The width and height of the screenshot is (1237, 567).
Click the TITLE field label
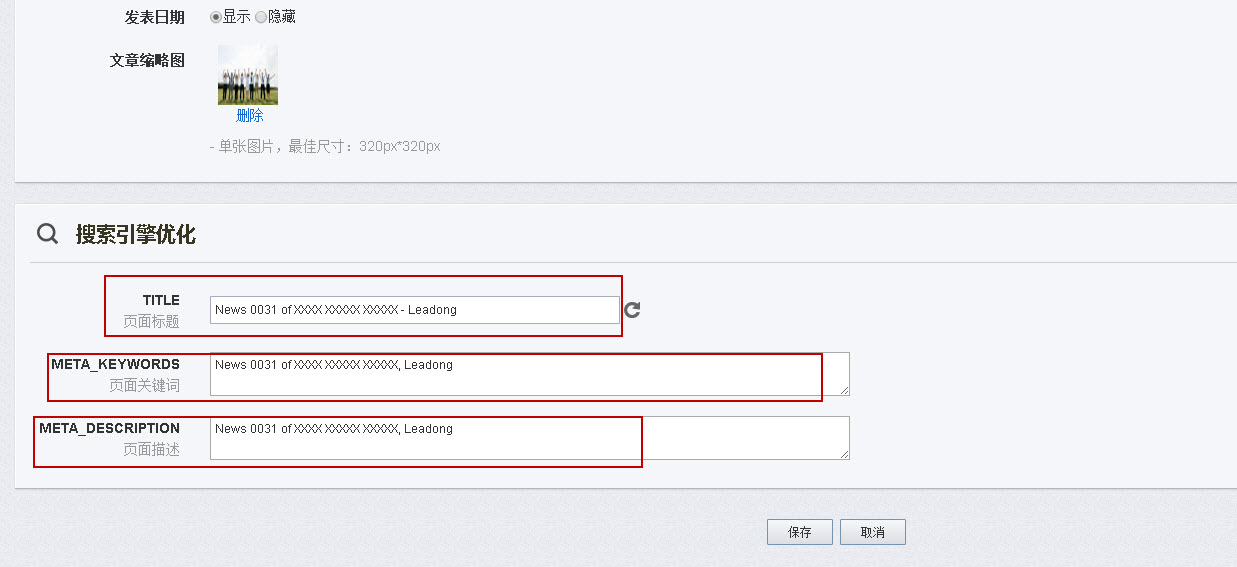[161, 300]
